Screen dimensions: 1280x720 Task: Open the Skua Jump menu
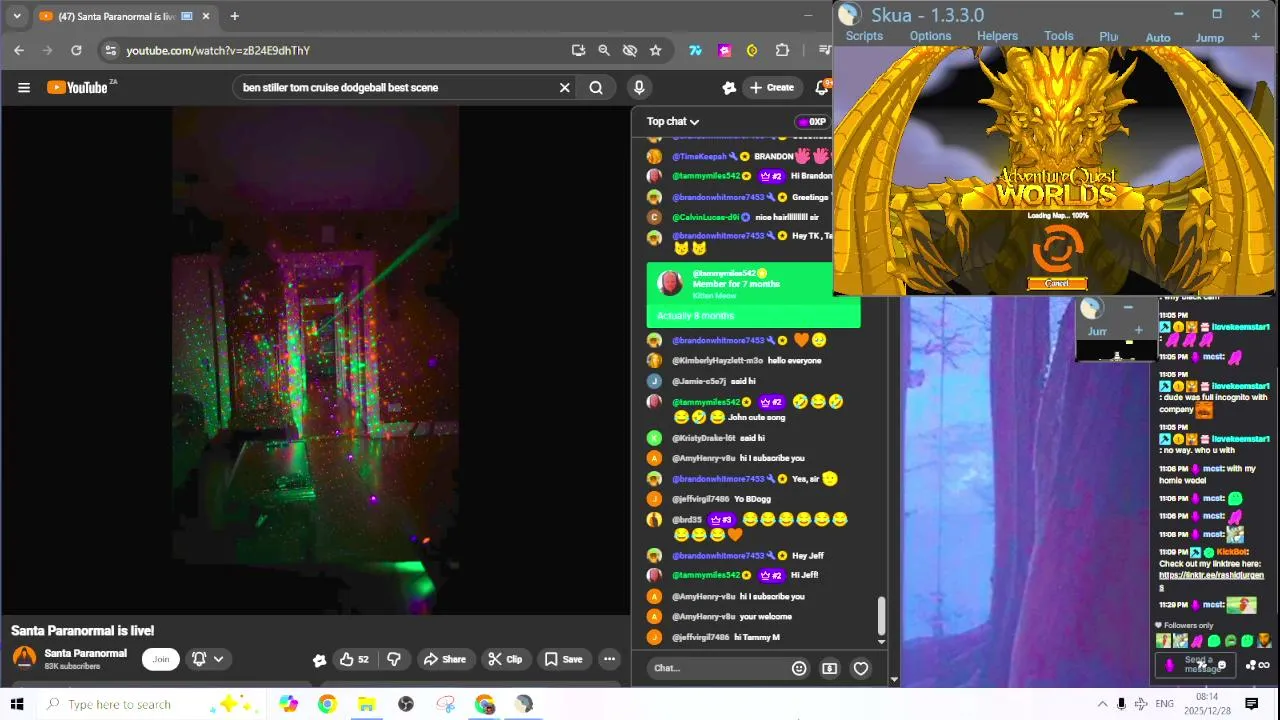pos(1210,38)
